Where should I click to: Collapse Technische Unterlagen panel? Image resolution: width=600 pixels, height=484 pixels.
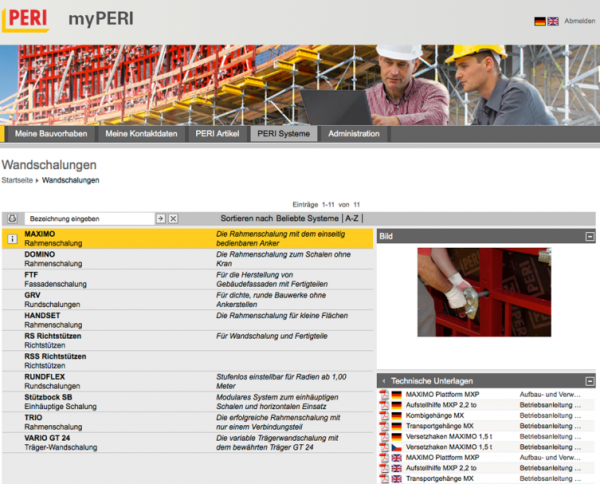590,381
